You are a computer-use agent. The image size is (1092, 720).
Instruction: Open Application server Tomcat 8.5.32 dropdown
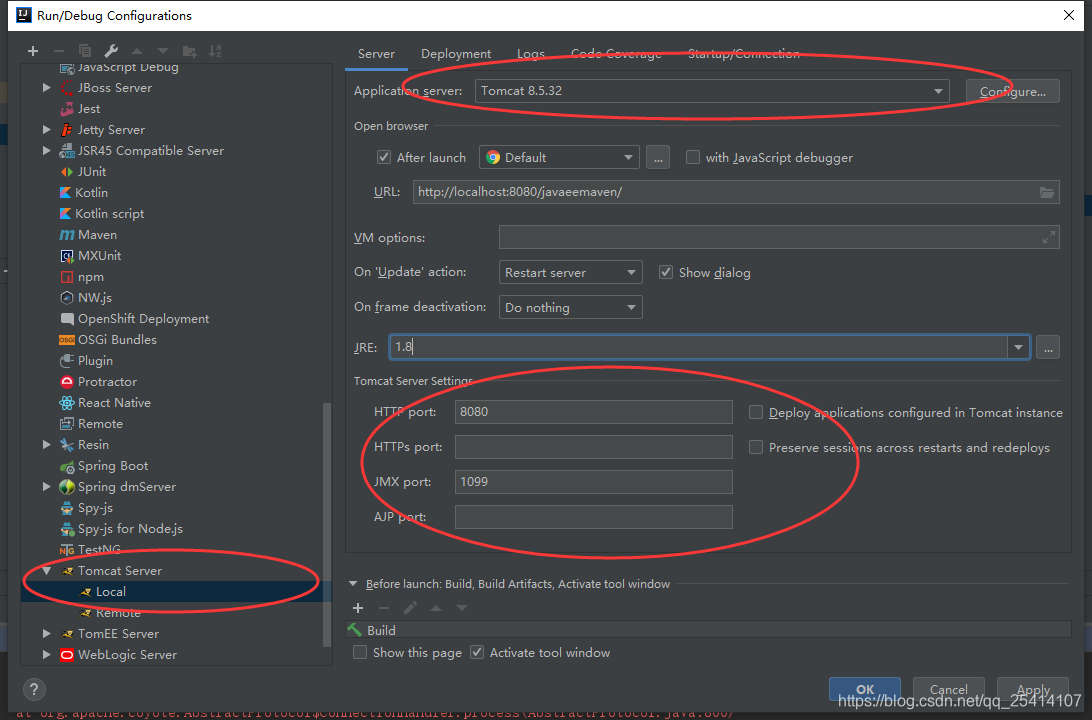click(712, 91)
